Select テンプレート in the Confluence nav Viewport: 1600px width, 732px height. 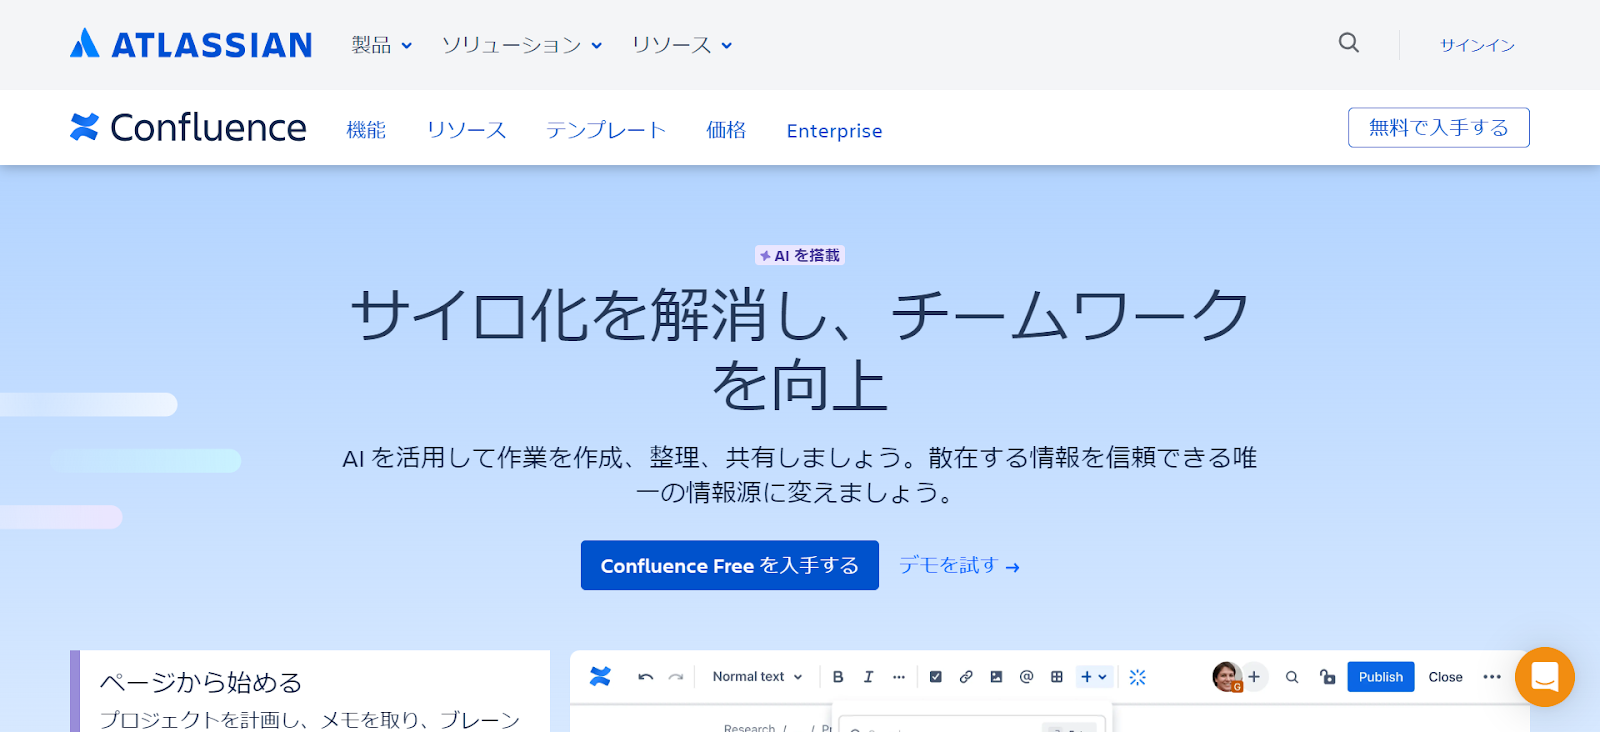coord(605,130)
